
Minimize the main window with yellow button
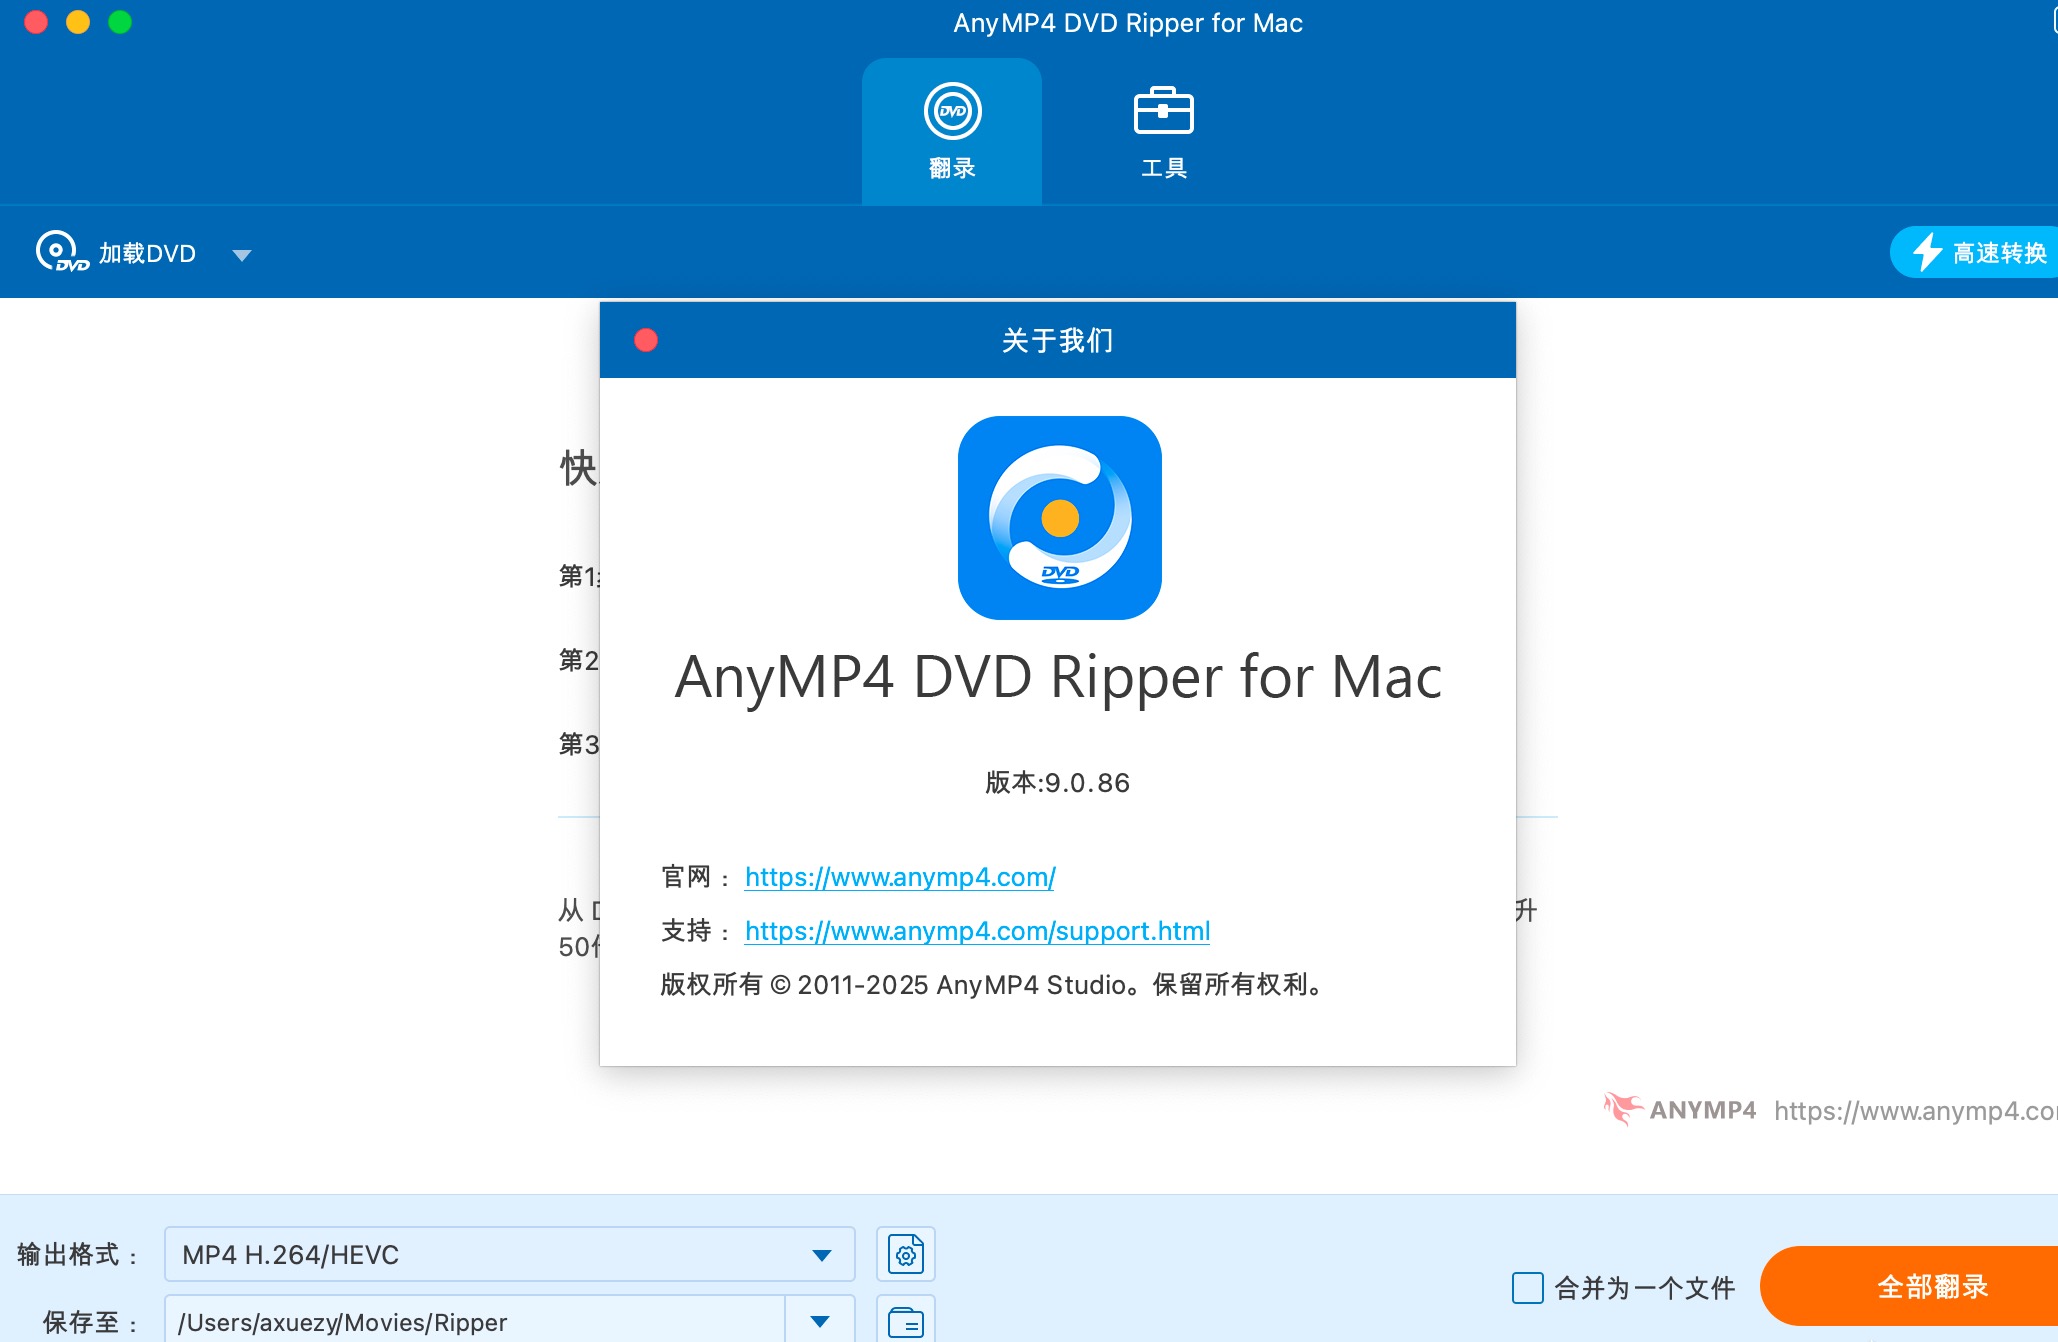coord(78,22)
